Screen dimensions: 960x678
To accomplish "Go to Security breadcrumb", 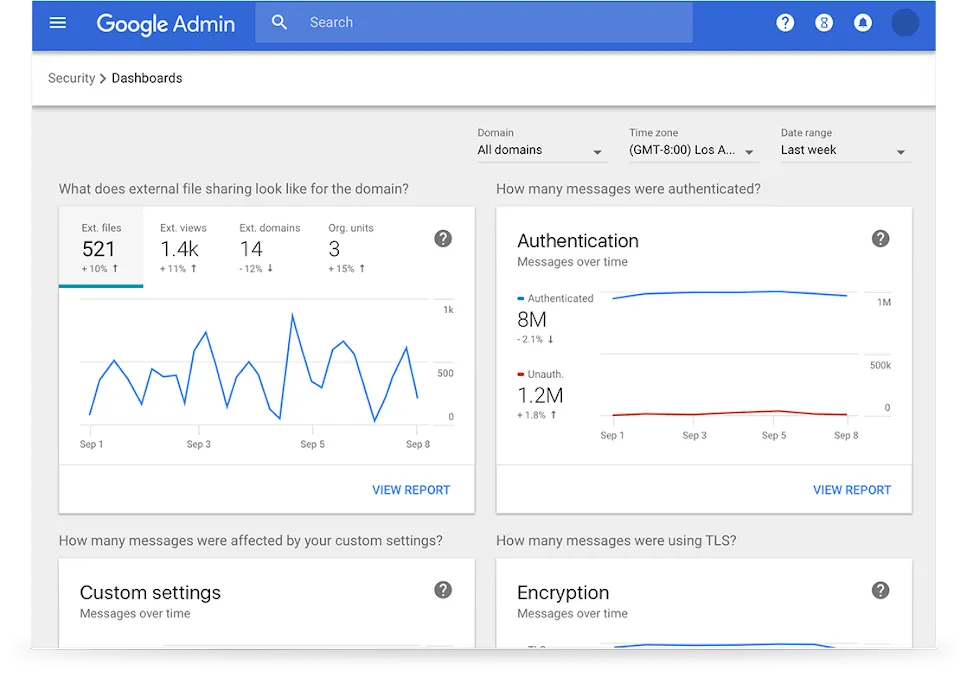I will (72, 78).
